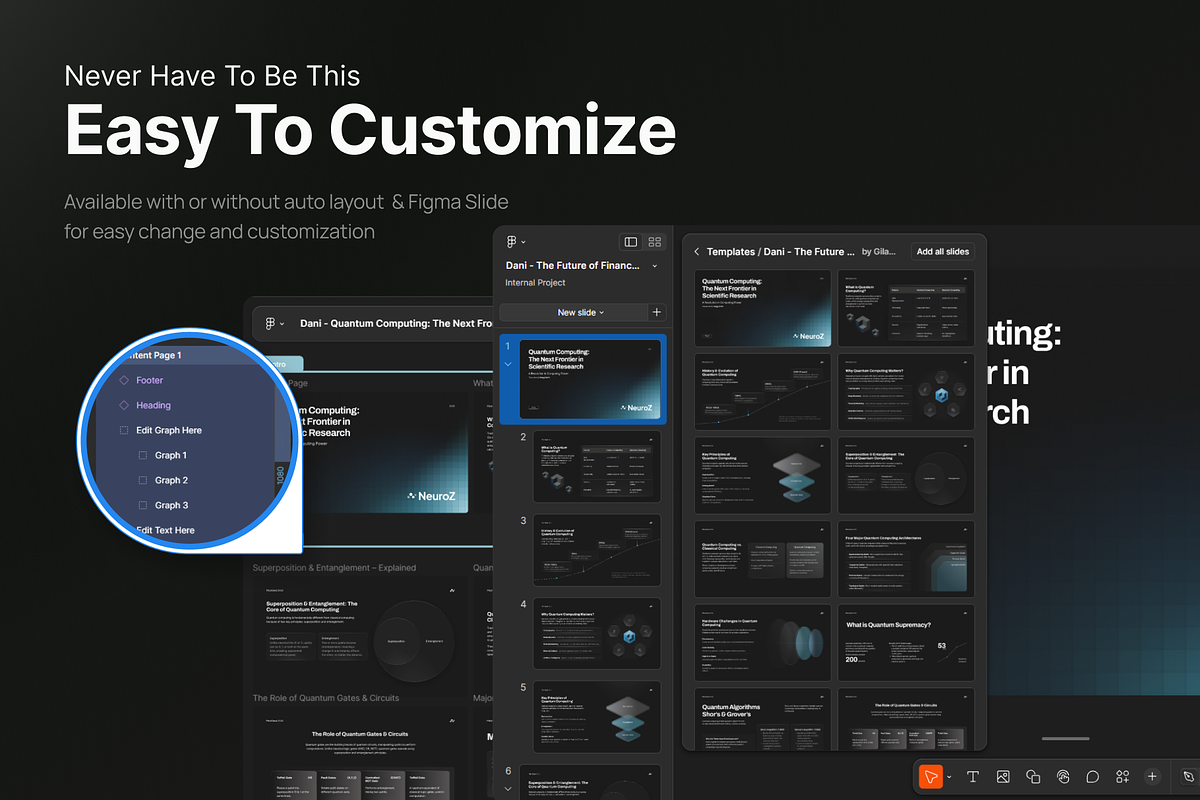Select the Image tool in the toolbar
1200x800 pixels.
click(x=1003, y=776)
